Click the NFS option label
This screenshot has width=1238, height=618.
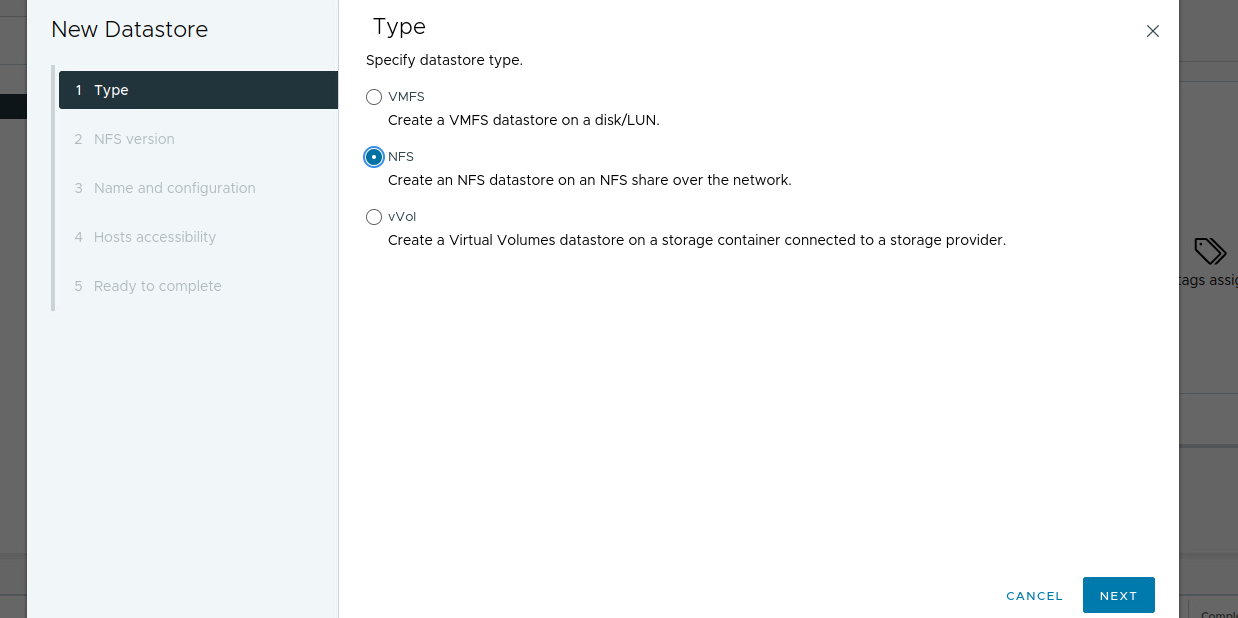[401, 157]
